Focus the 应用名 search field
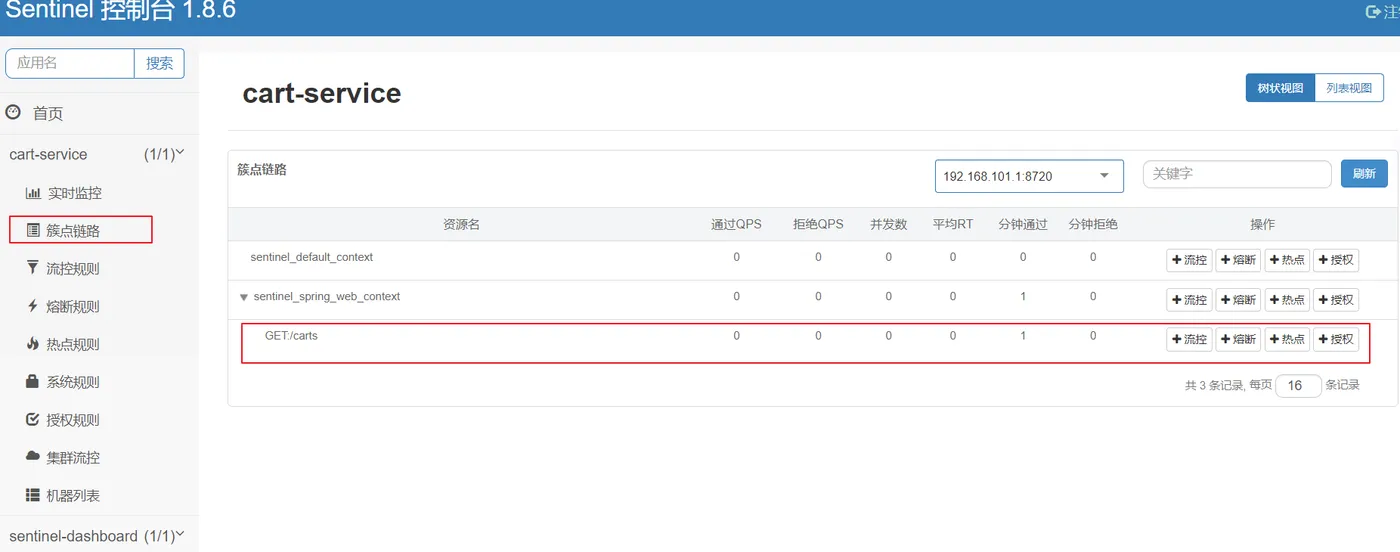This screenshot has height=552, width=1400. [70, 63]
